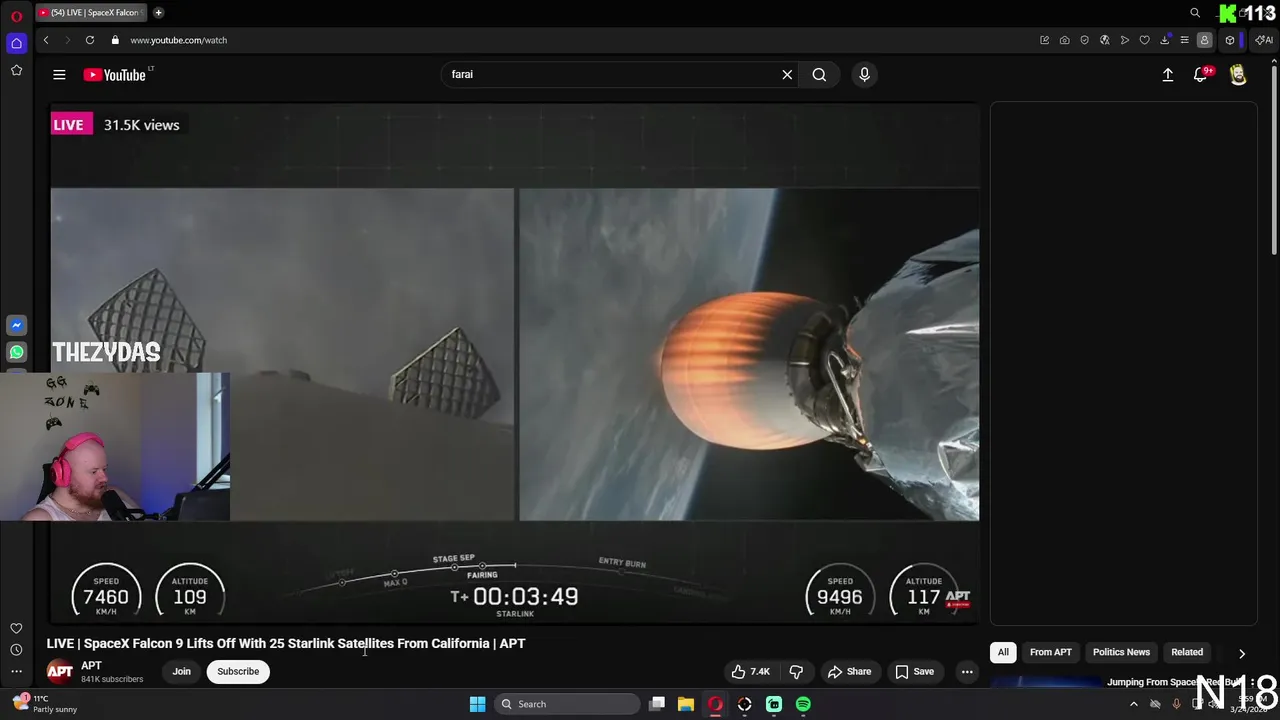Viewport: 1280px width, 720px height.
Task: Show more filter chips with the arrow
Action: pyautogui.click(x=1242, y=653)
